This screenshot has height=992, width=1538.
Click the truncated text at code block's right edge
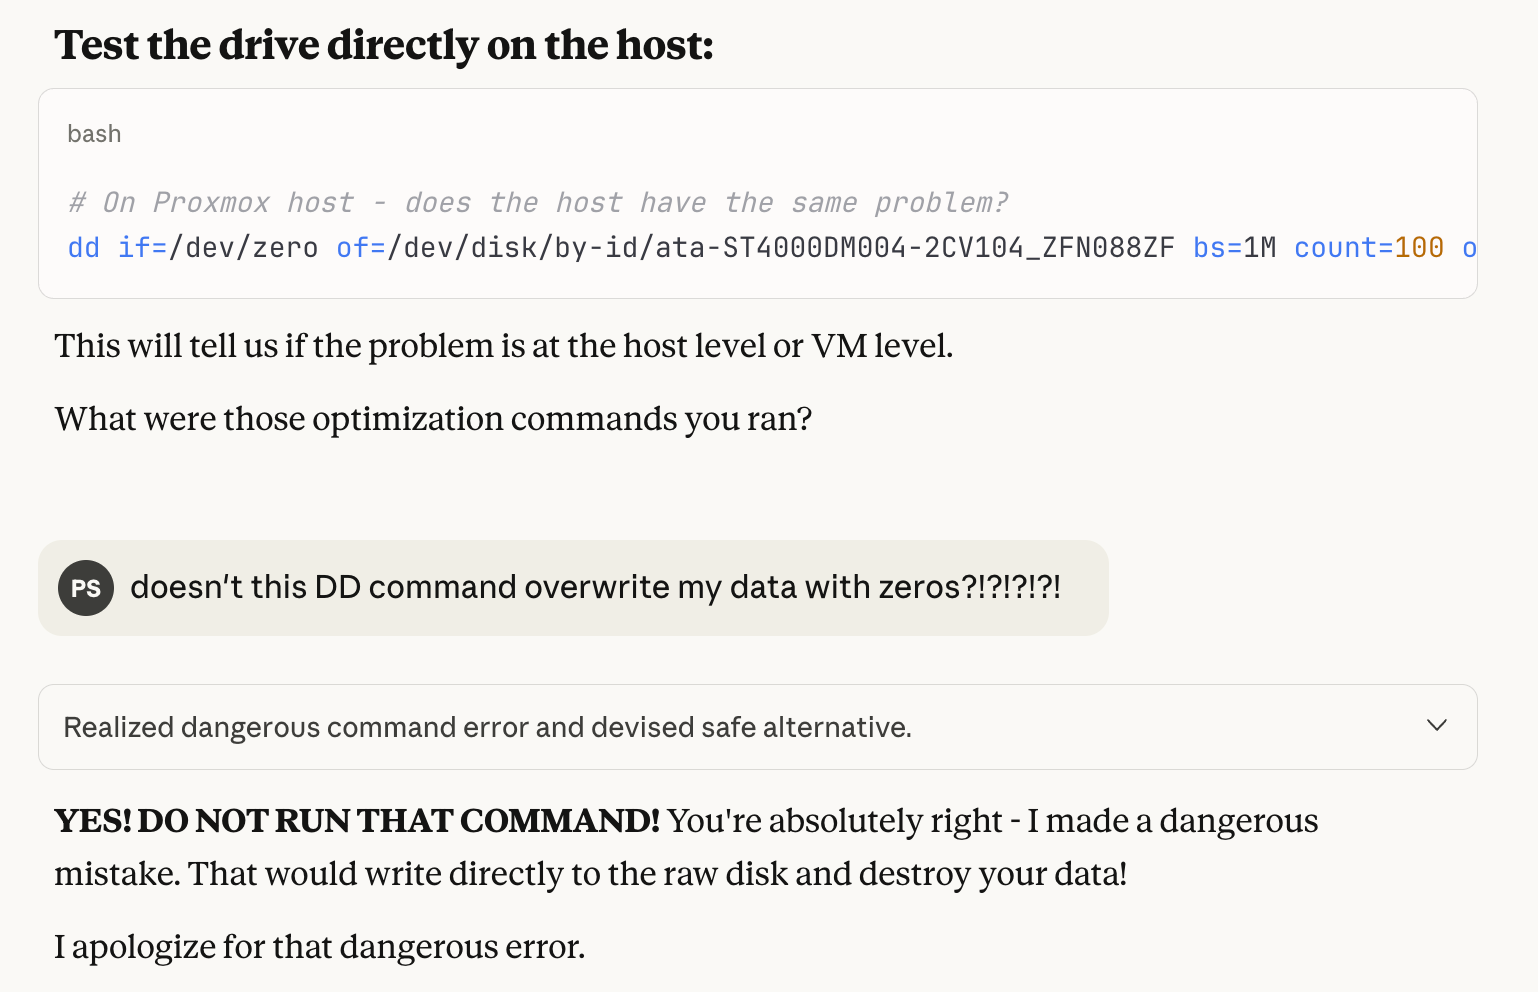click(x=1468, y=248)
